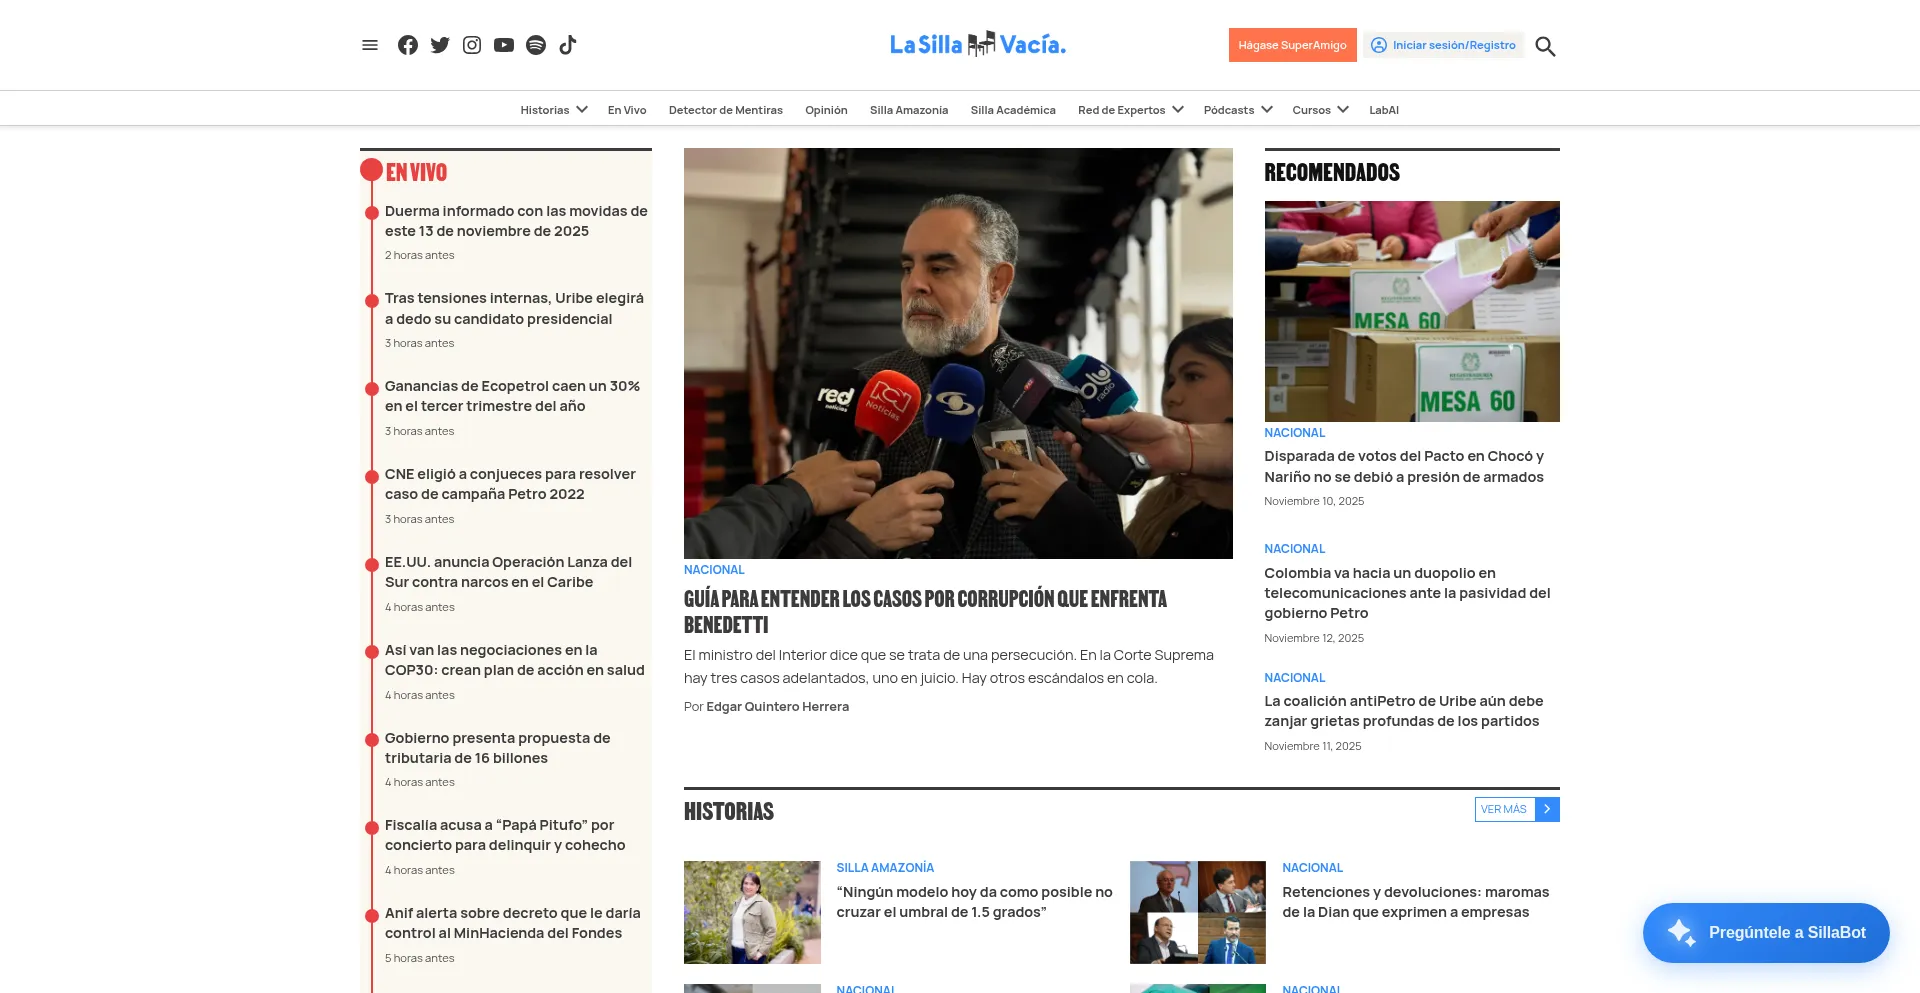This screenshot has width=1920, height=993.
Task: Open the hamburger menu icon
Action: click(x=370, y=45)
